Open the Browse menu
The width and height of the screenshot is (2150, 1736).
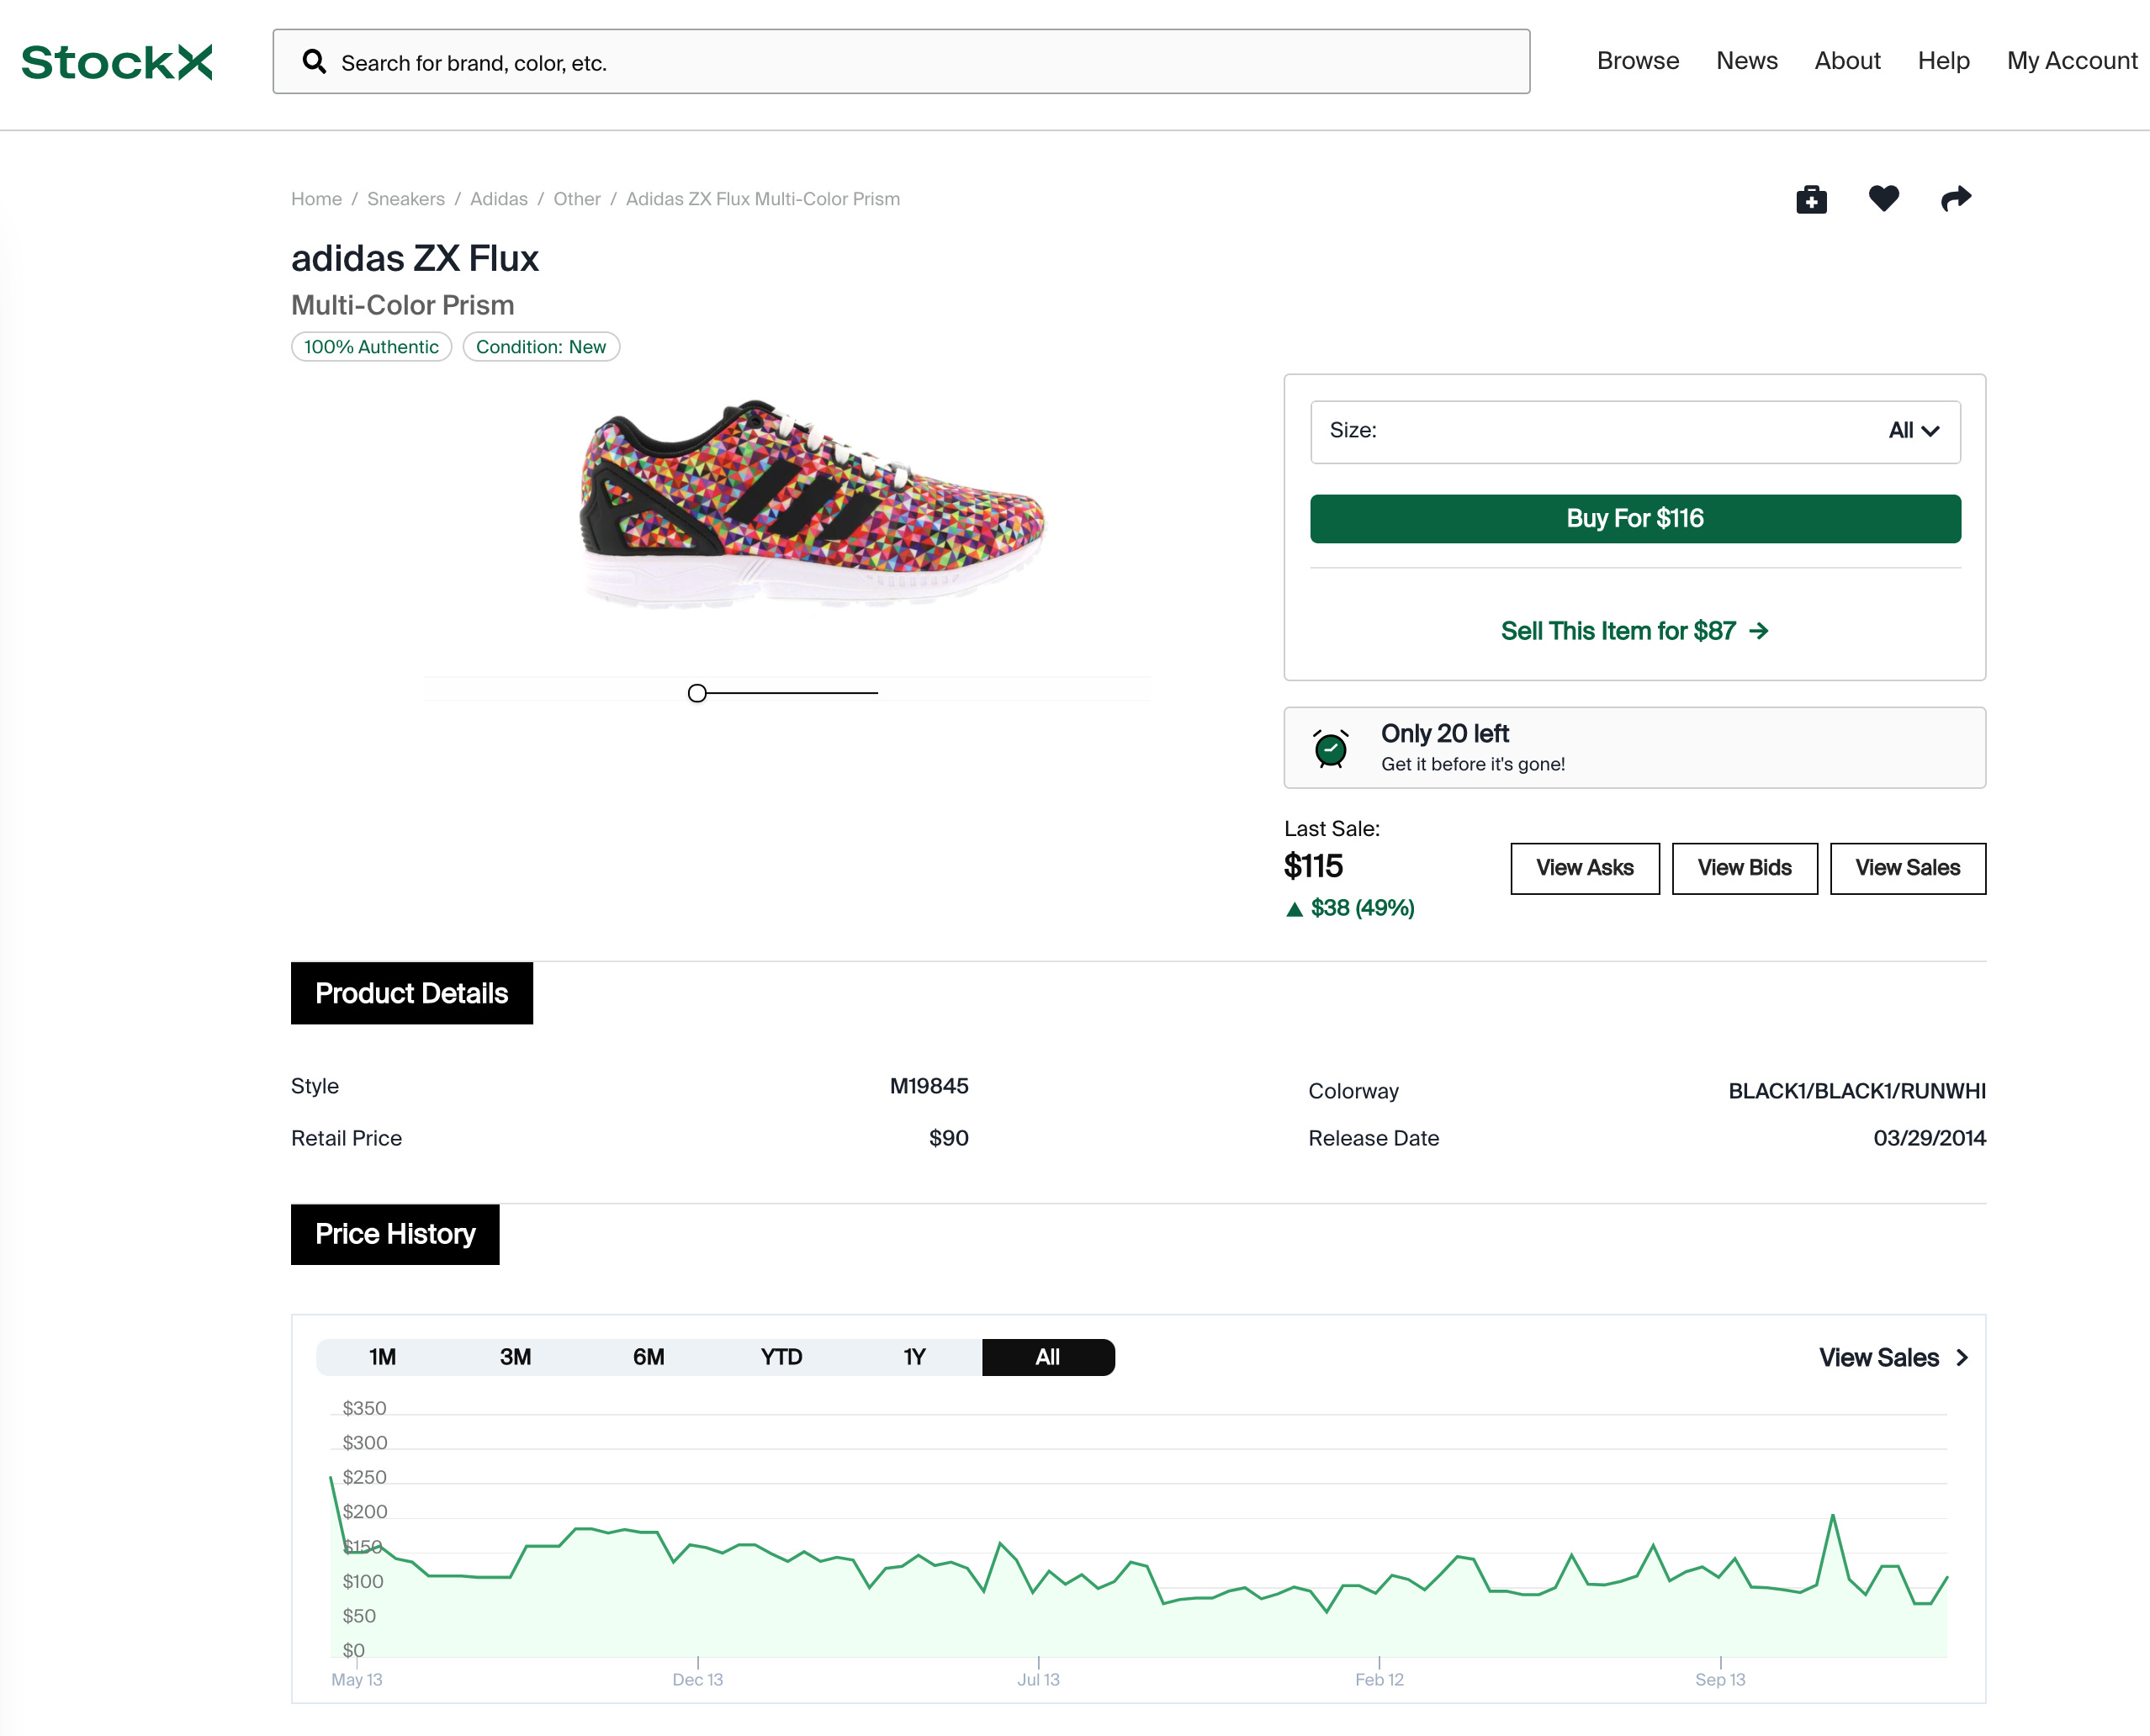tap(1637, 61)
